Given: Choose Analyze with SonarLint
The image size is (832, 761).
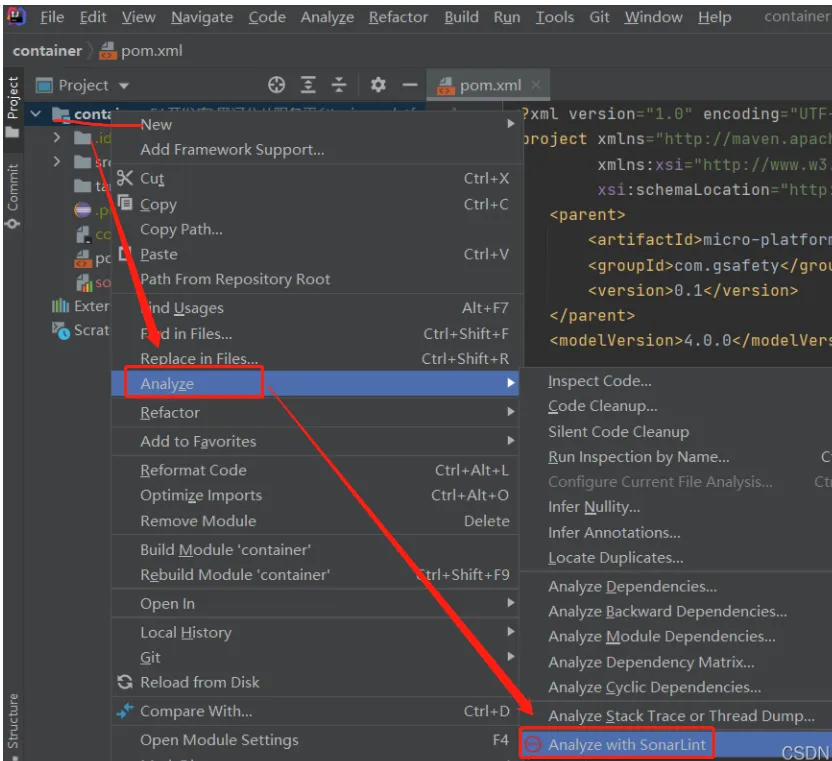Looking at the screenshot, I should [675, 745].
